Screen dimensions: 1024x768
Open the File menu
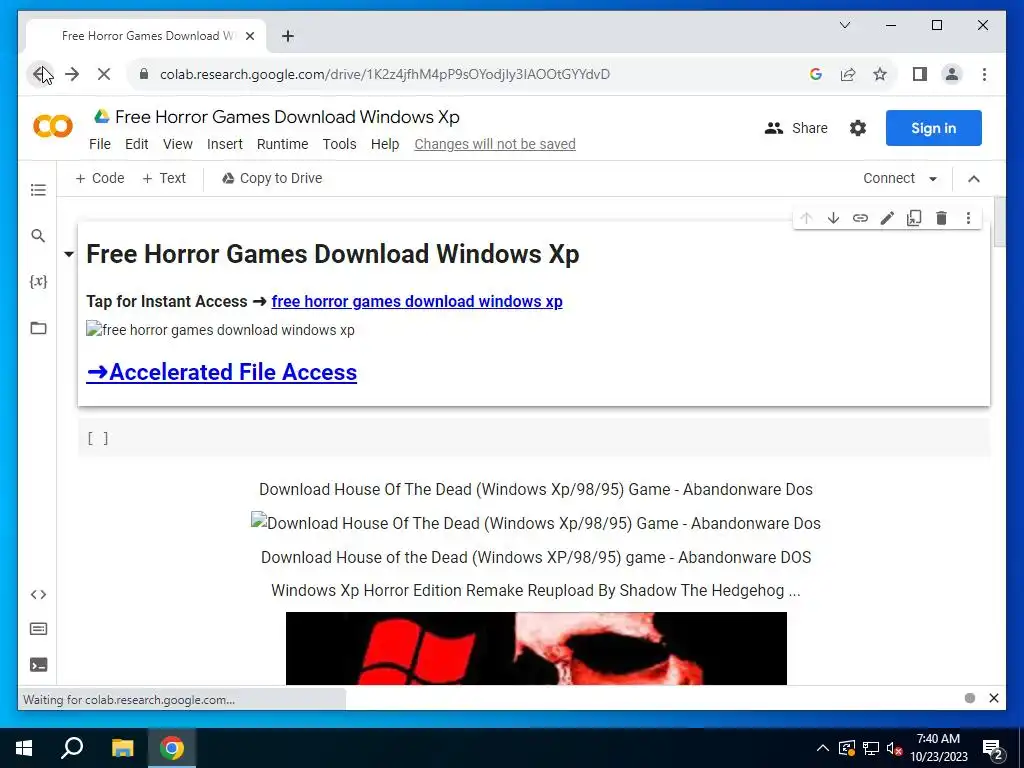[x=100, y=144]
